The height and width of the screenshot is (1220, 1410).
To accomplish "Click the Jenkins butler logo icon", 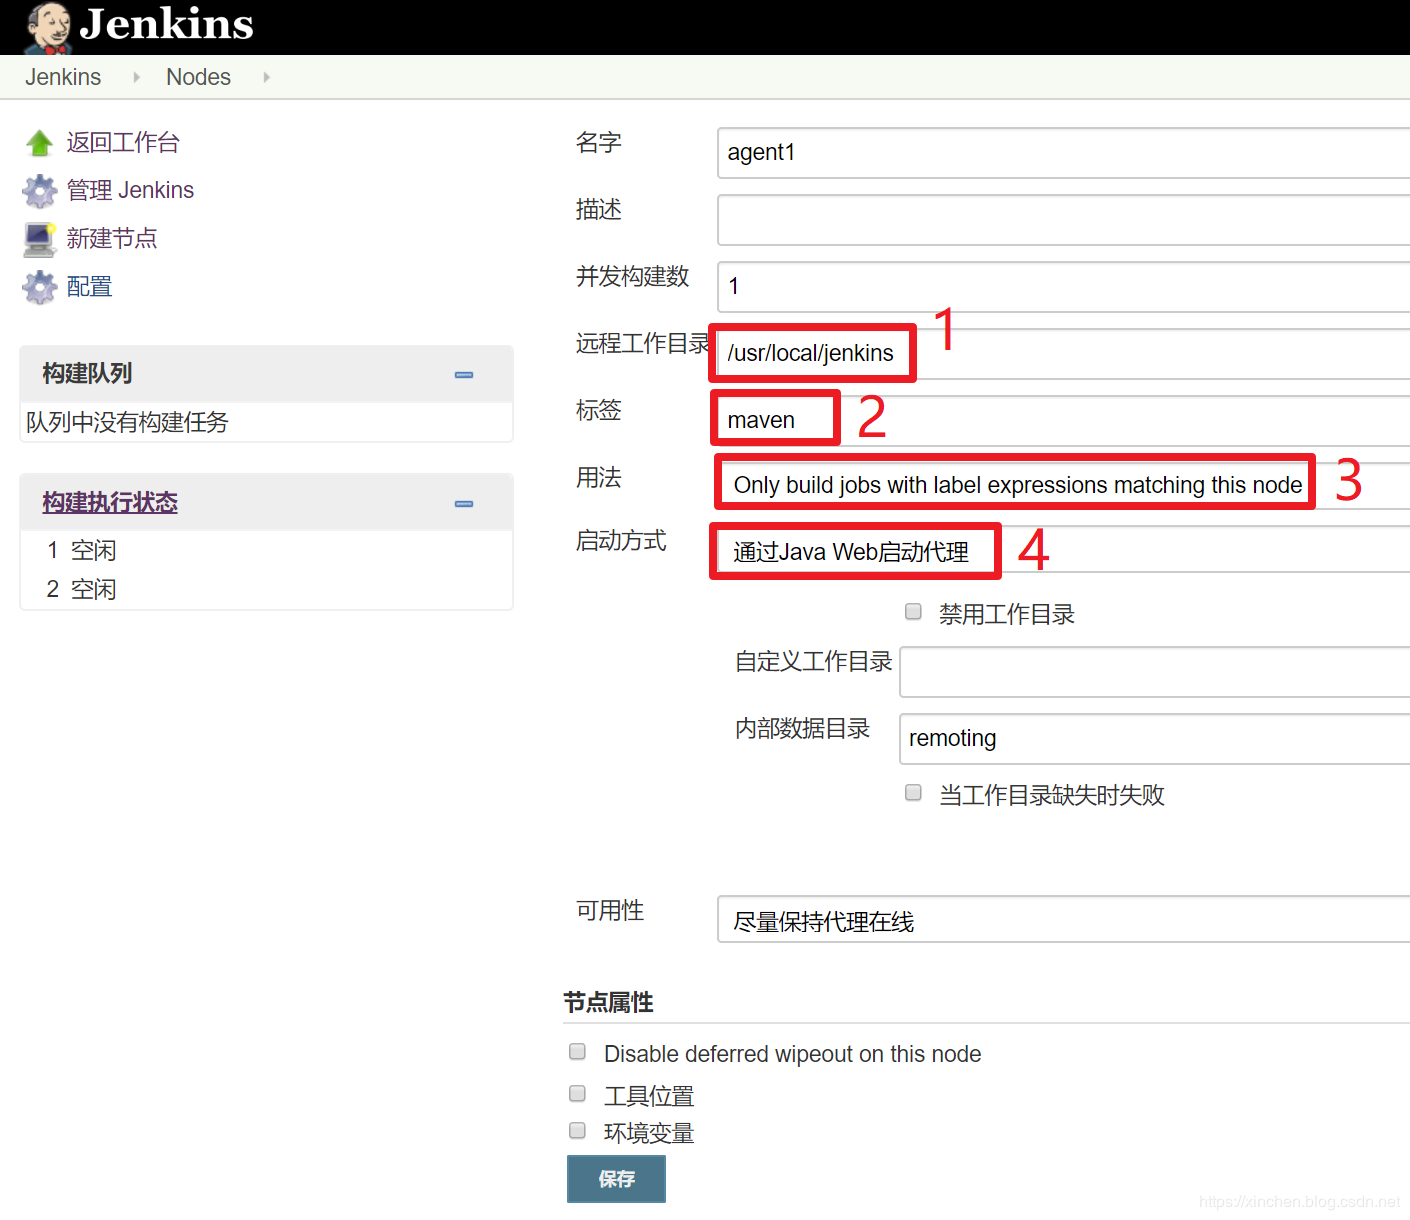I will (x=48, y=27).
